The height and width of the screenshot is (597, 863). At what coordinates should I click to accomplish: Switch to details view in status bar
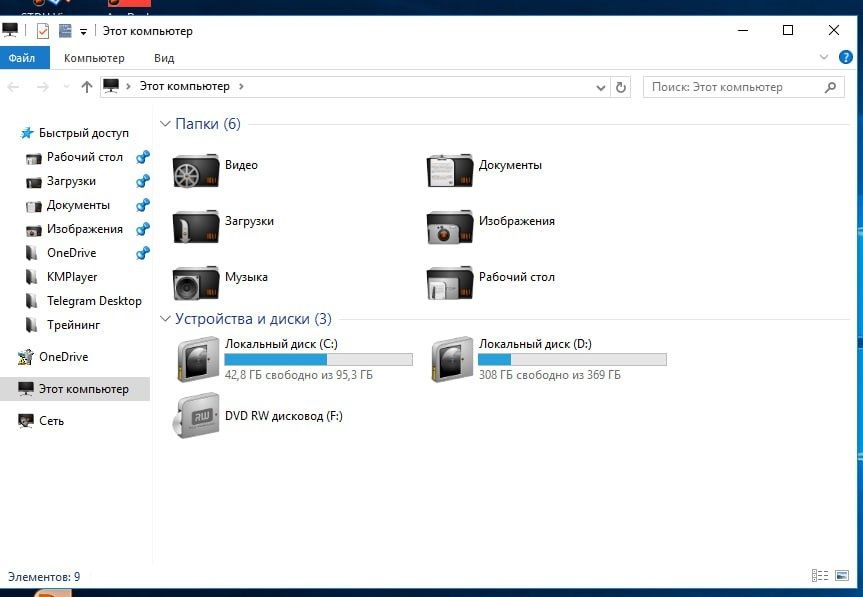[x=820, y=576]
